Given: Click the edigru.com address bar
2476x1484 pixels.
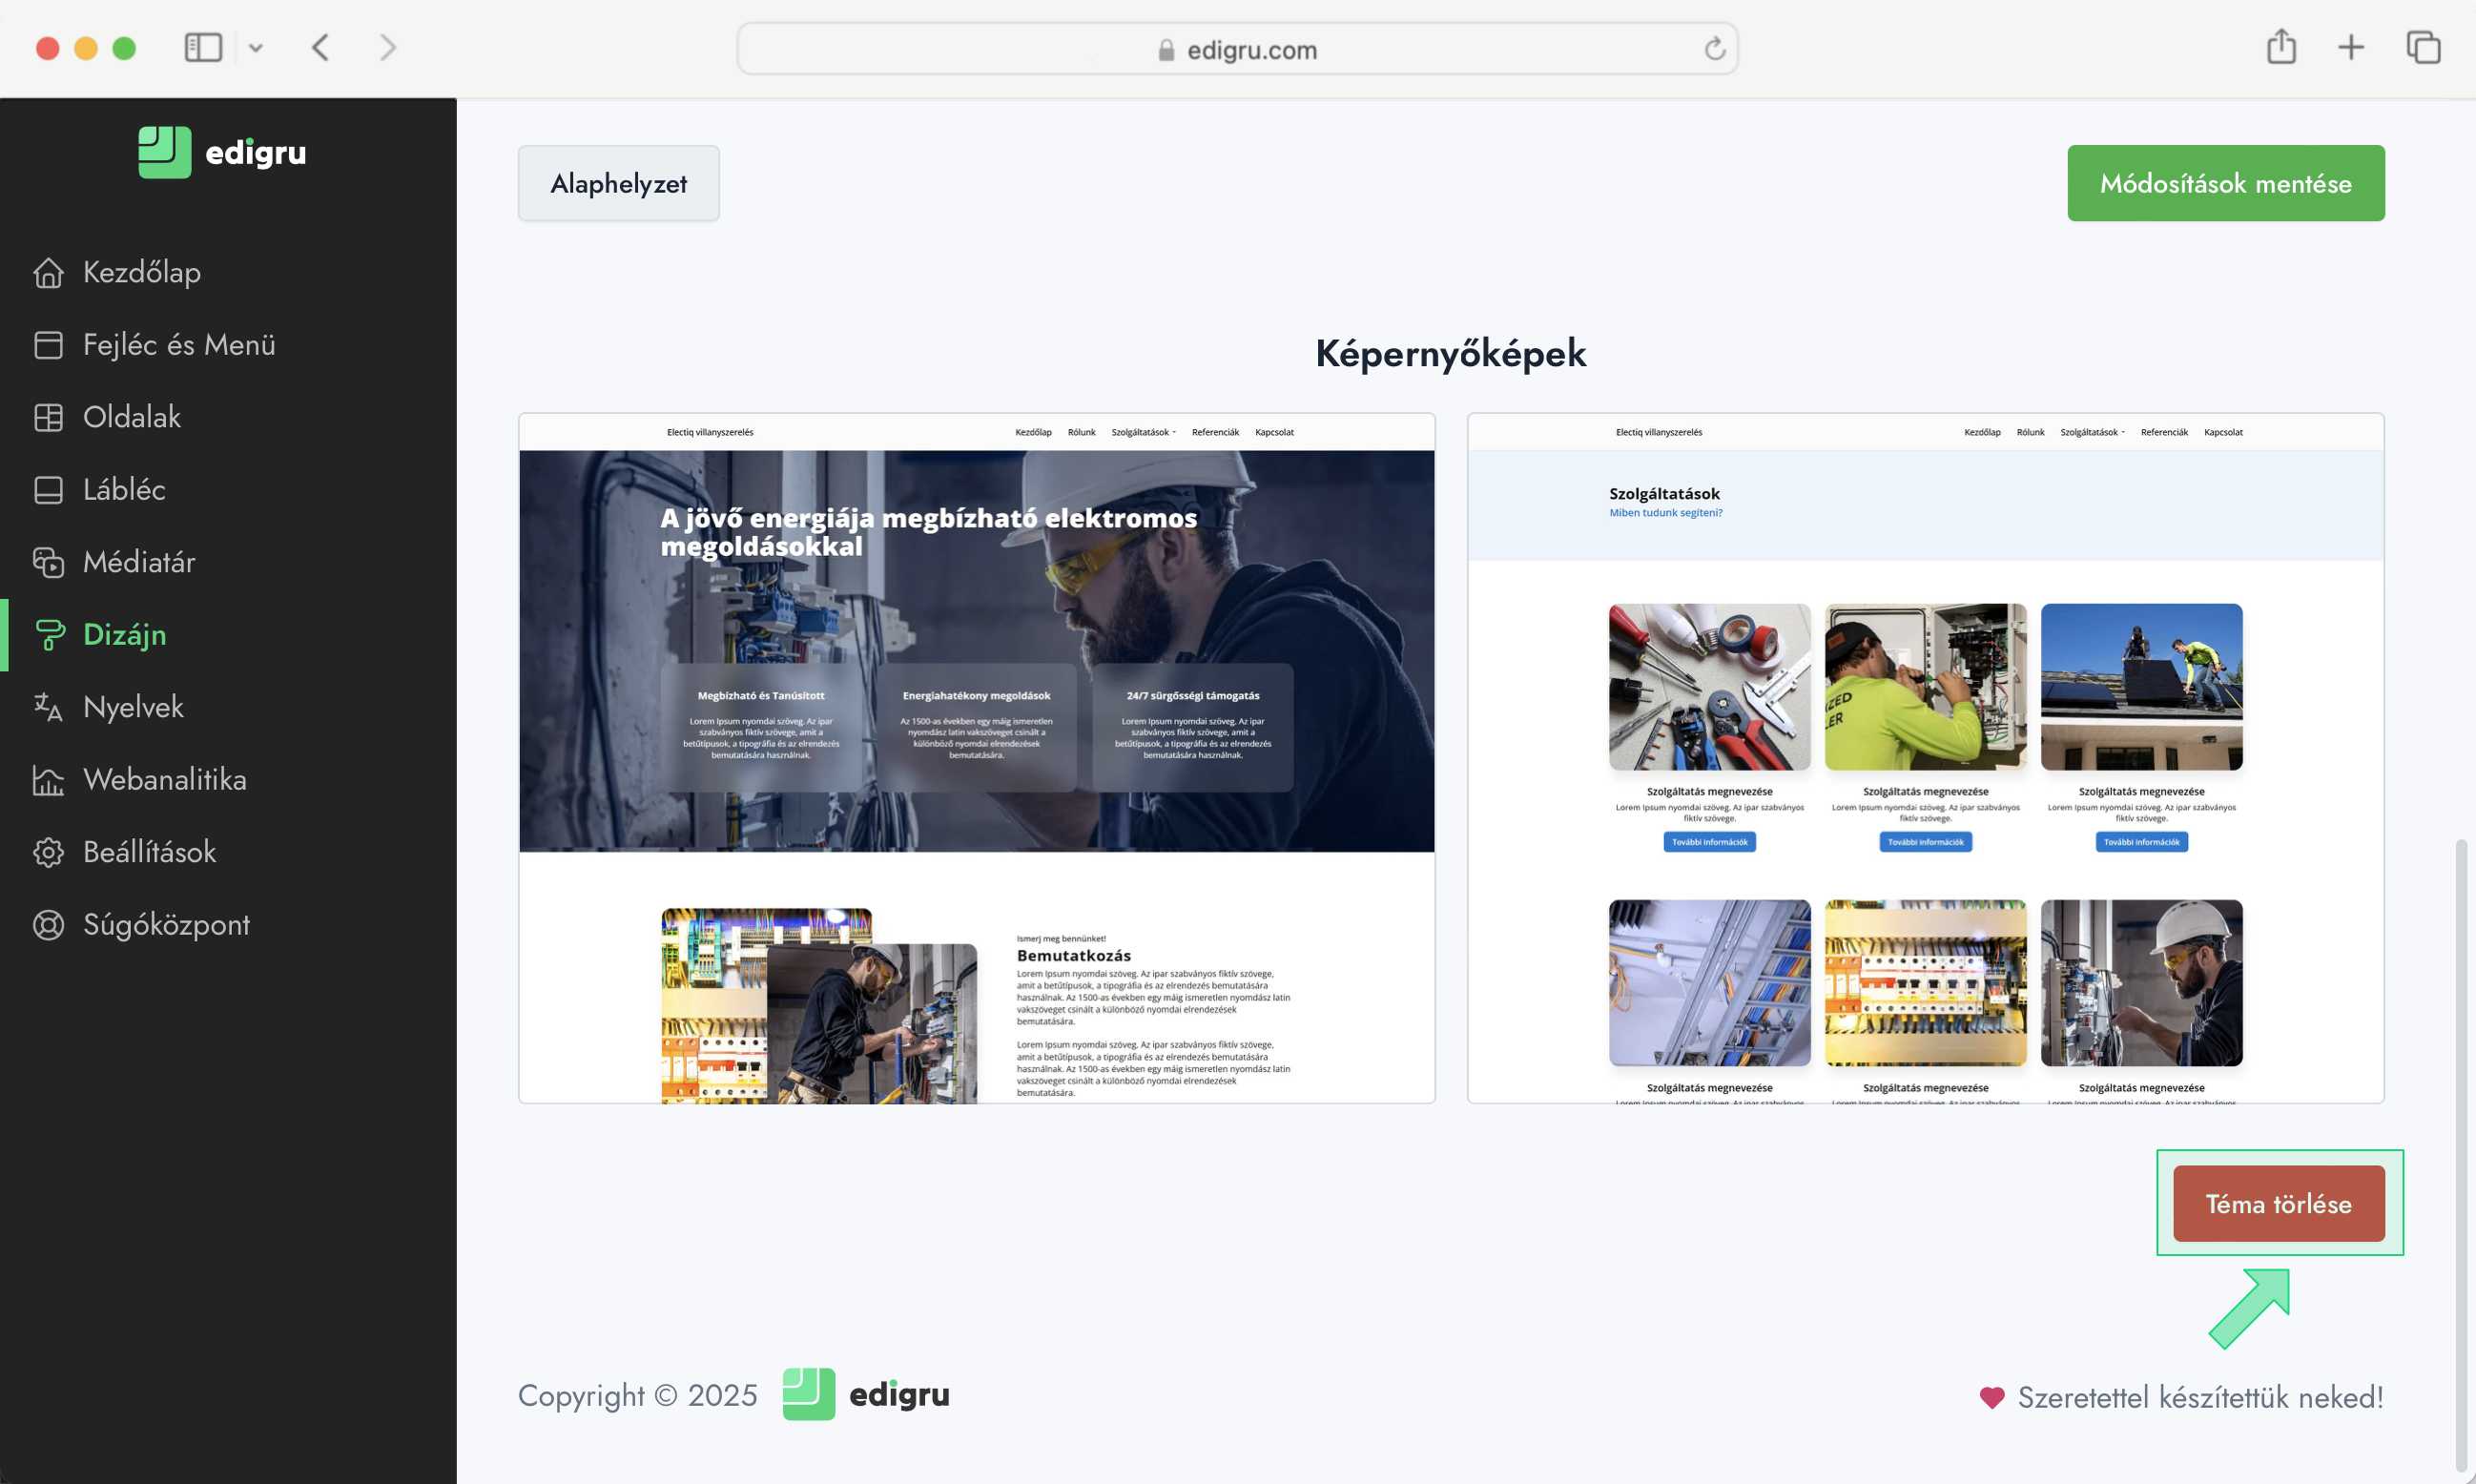Looking at the screenshot, I should (1236, 49).
